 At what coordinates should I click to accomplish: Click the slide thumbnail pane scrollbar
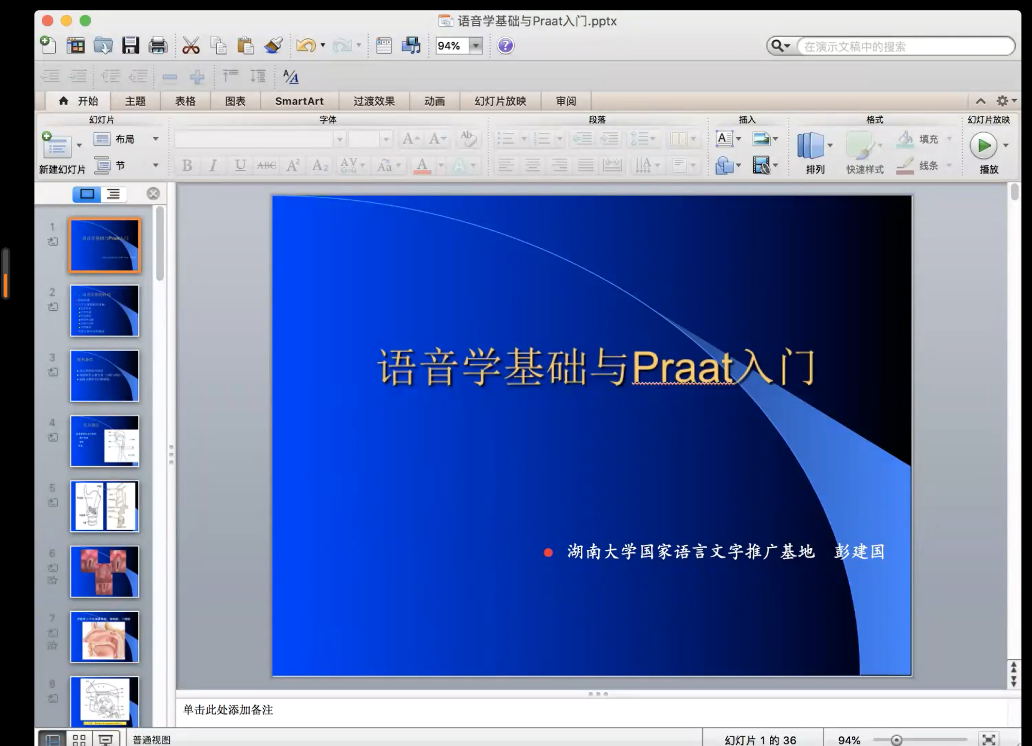159,244
